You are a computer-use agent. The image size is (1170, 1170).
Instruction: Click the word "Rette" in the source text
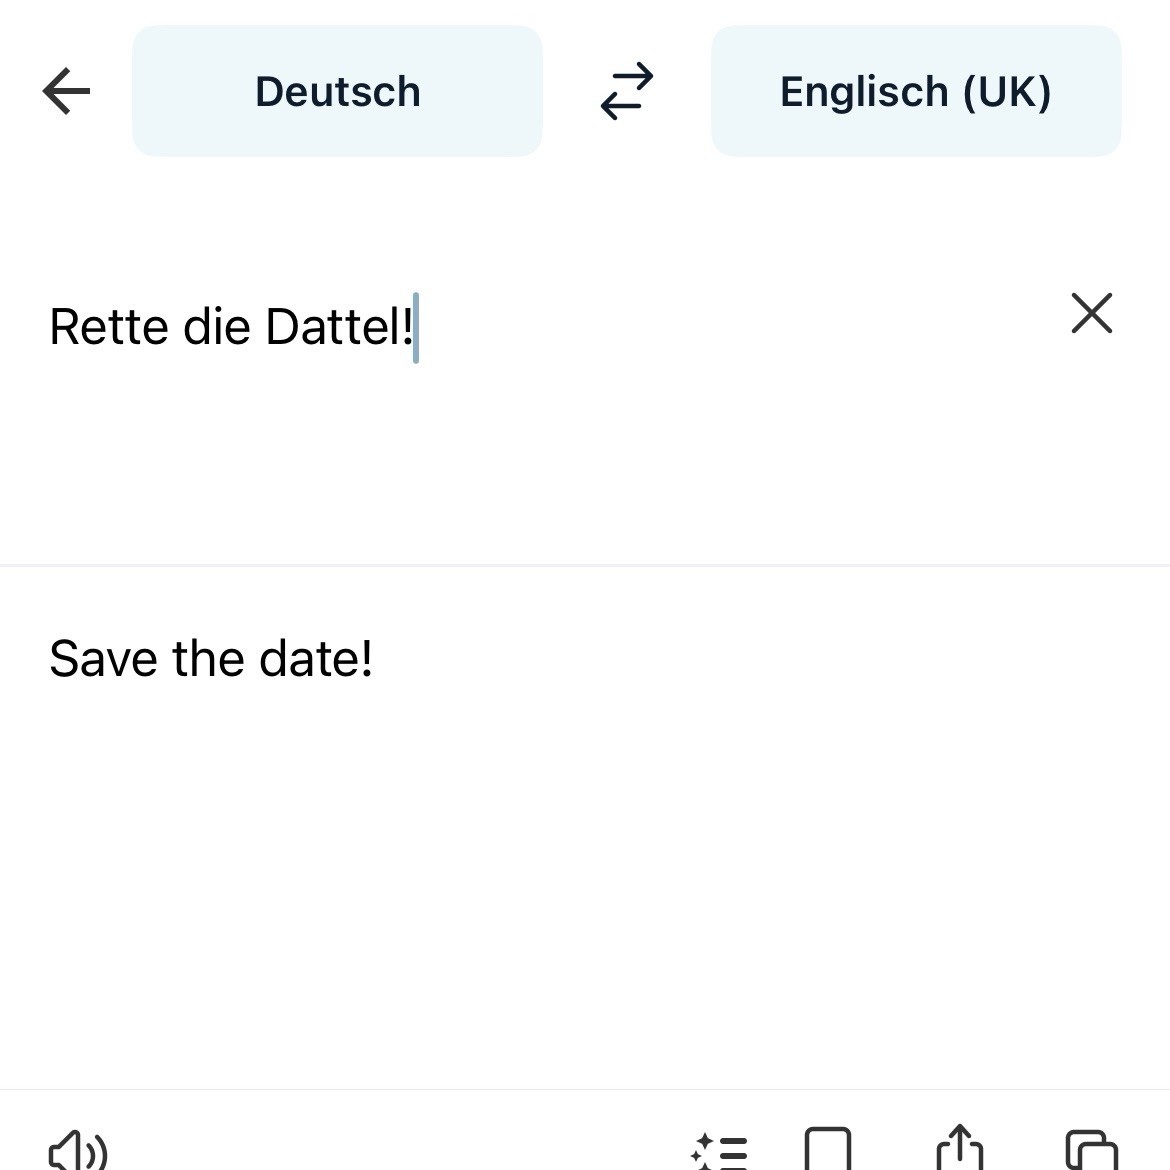108,327
